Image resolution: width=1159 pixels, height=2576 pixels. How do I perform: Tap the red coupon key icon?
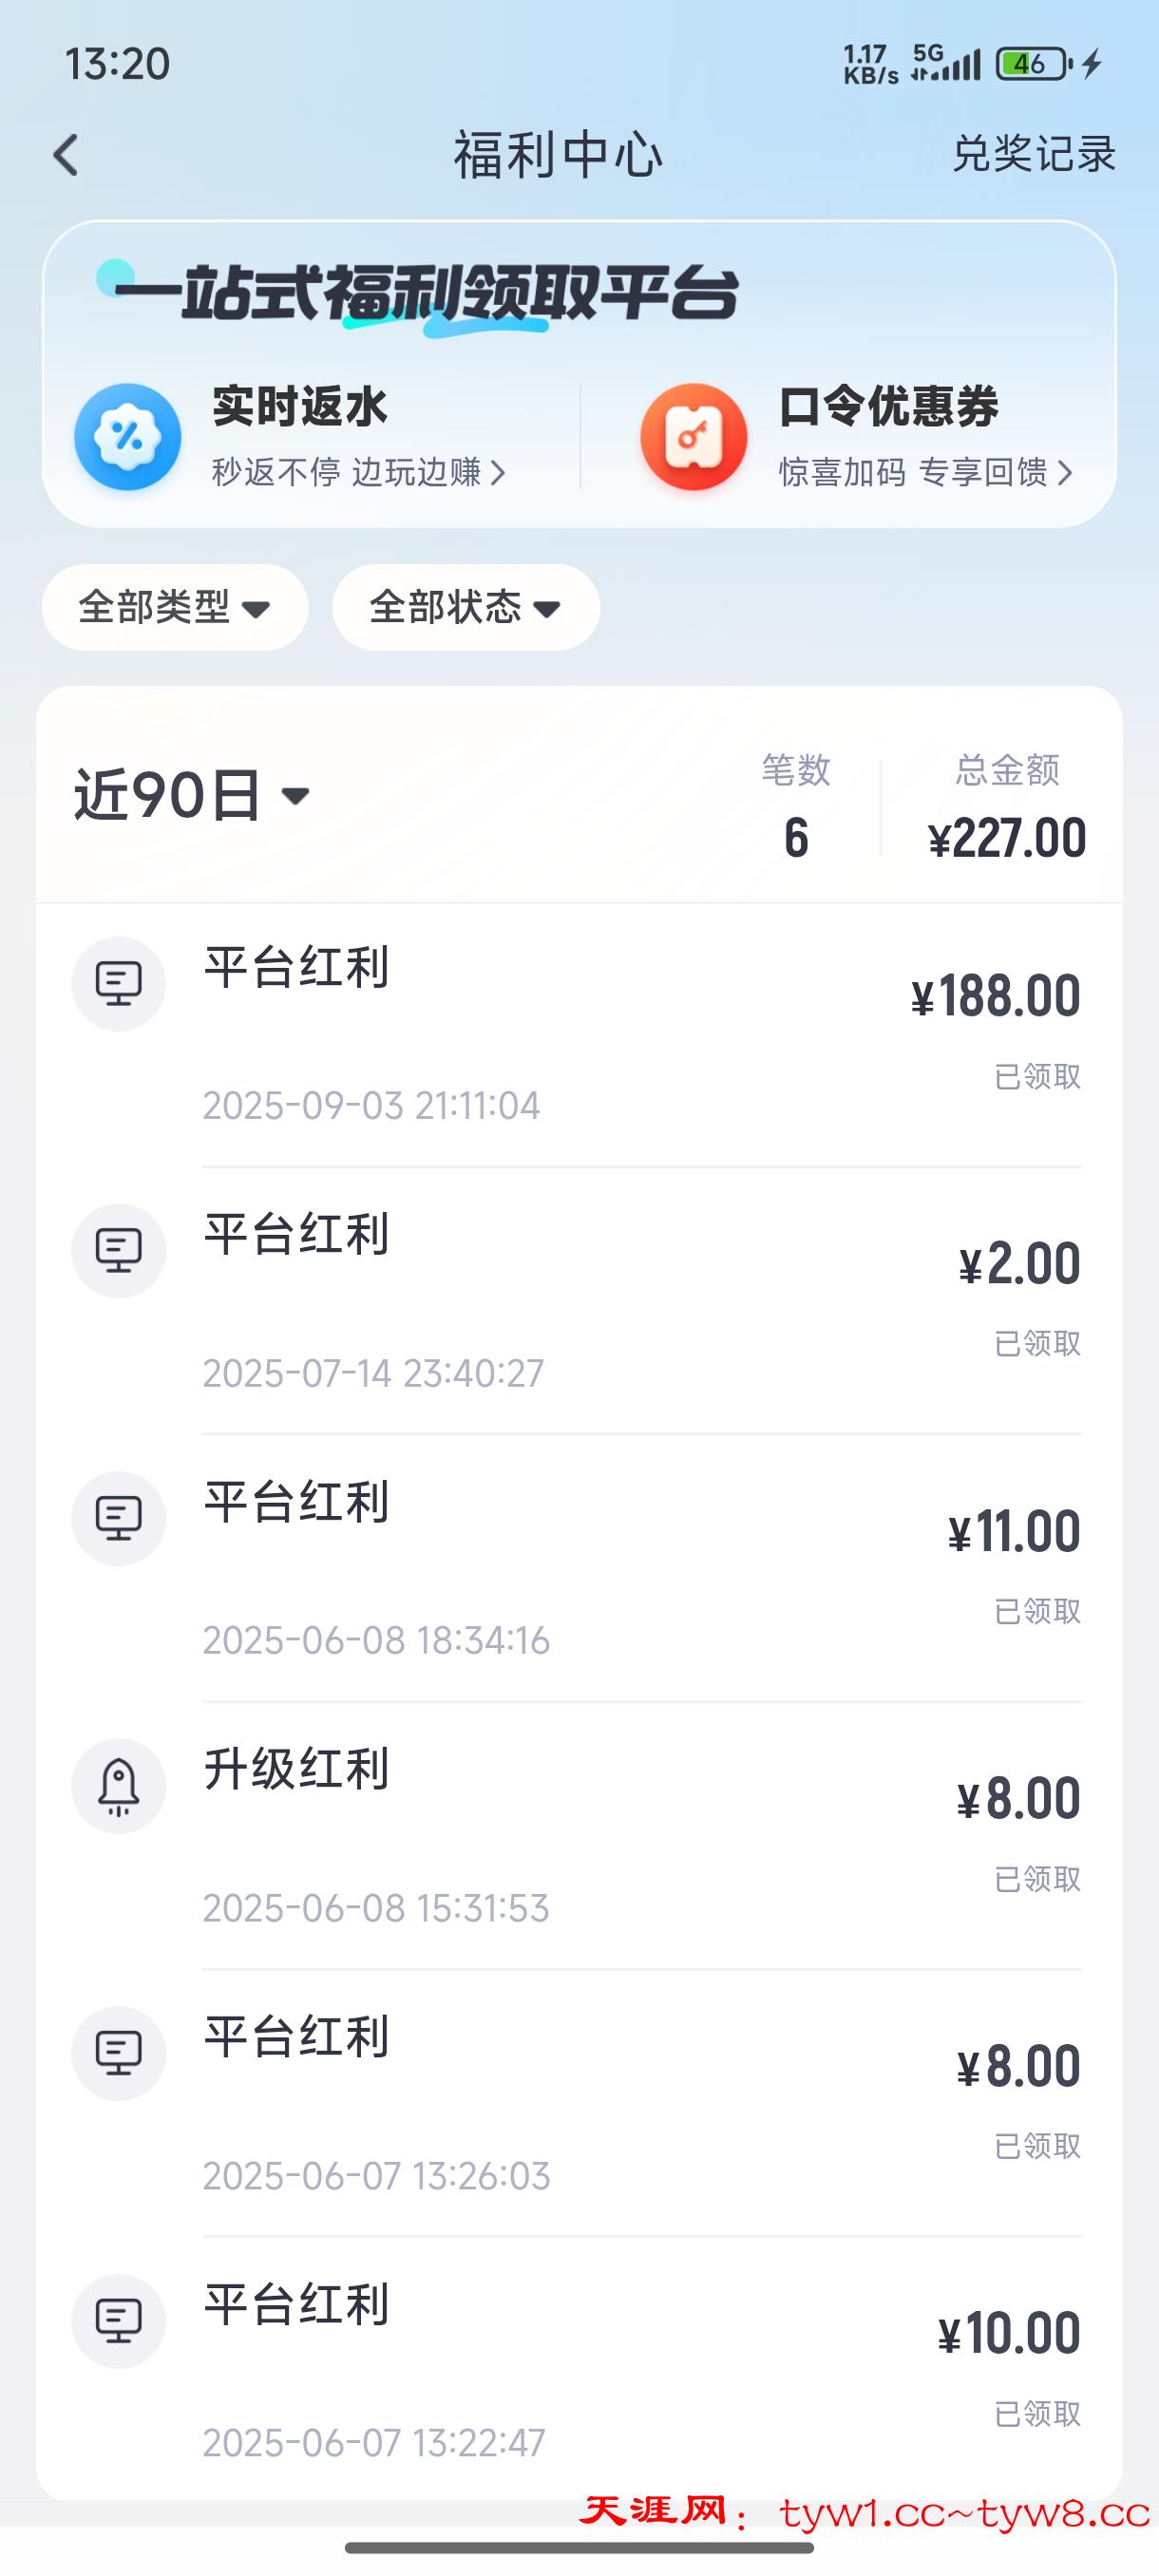point(693,437)
